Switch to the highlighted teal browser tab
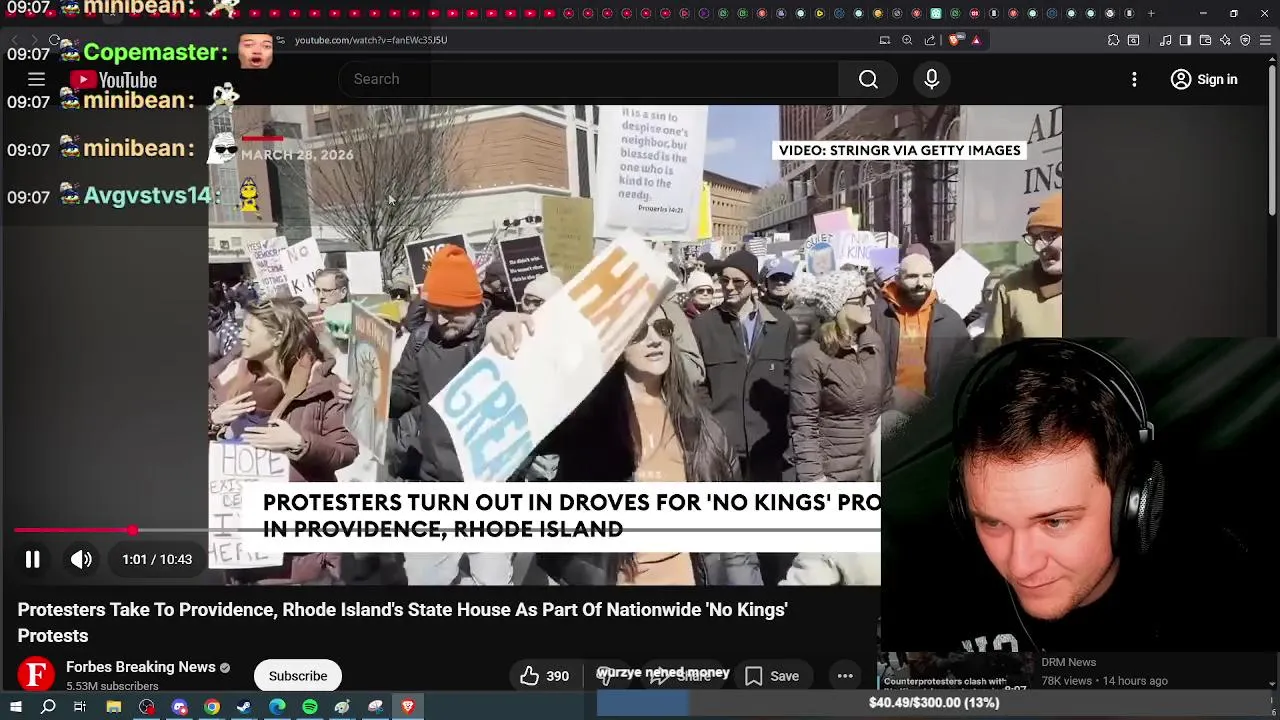This screenshot has height=720, width=1280. pos(936,13)
